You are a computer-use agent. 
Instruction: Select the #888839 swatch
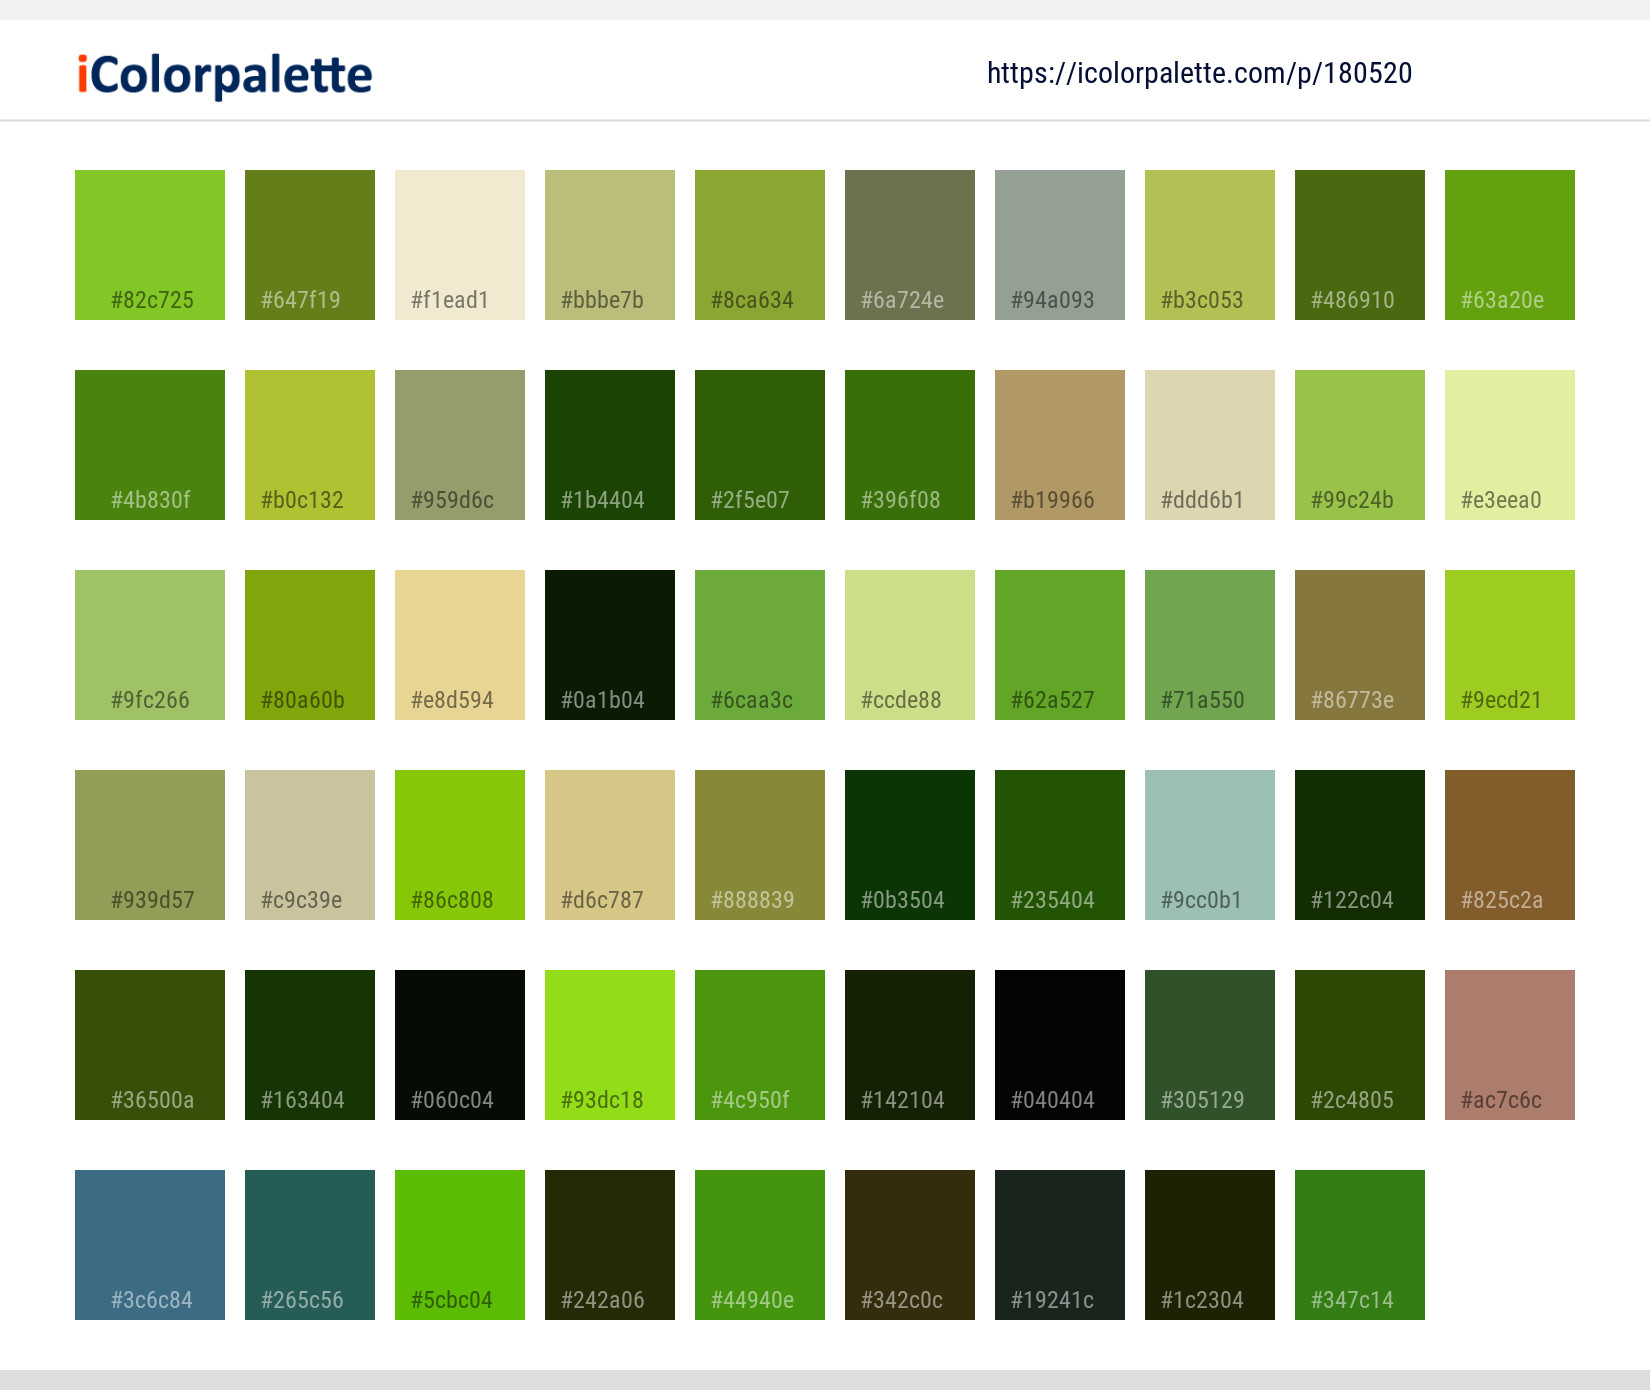(760, 845)
